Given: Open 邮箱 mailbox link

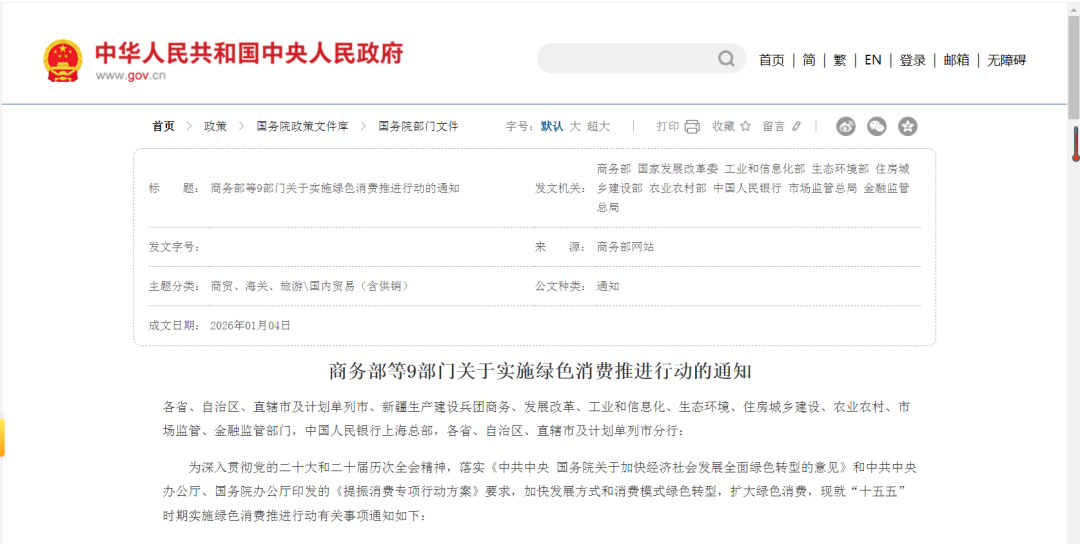Looking at the screenshot, I should [957, 60].
